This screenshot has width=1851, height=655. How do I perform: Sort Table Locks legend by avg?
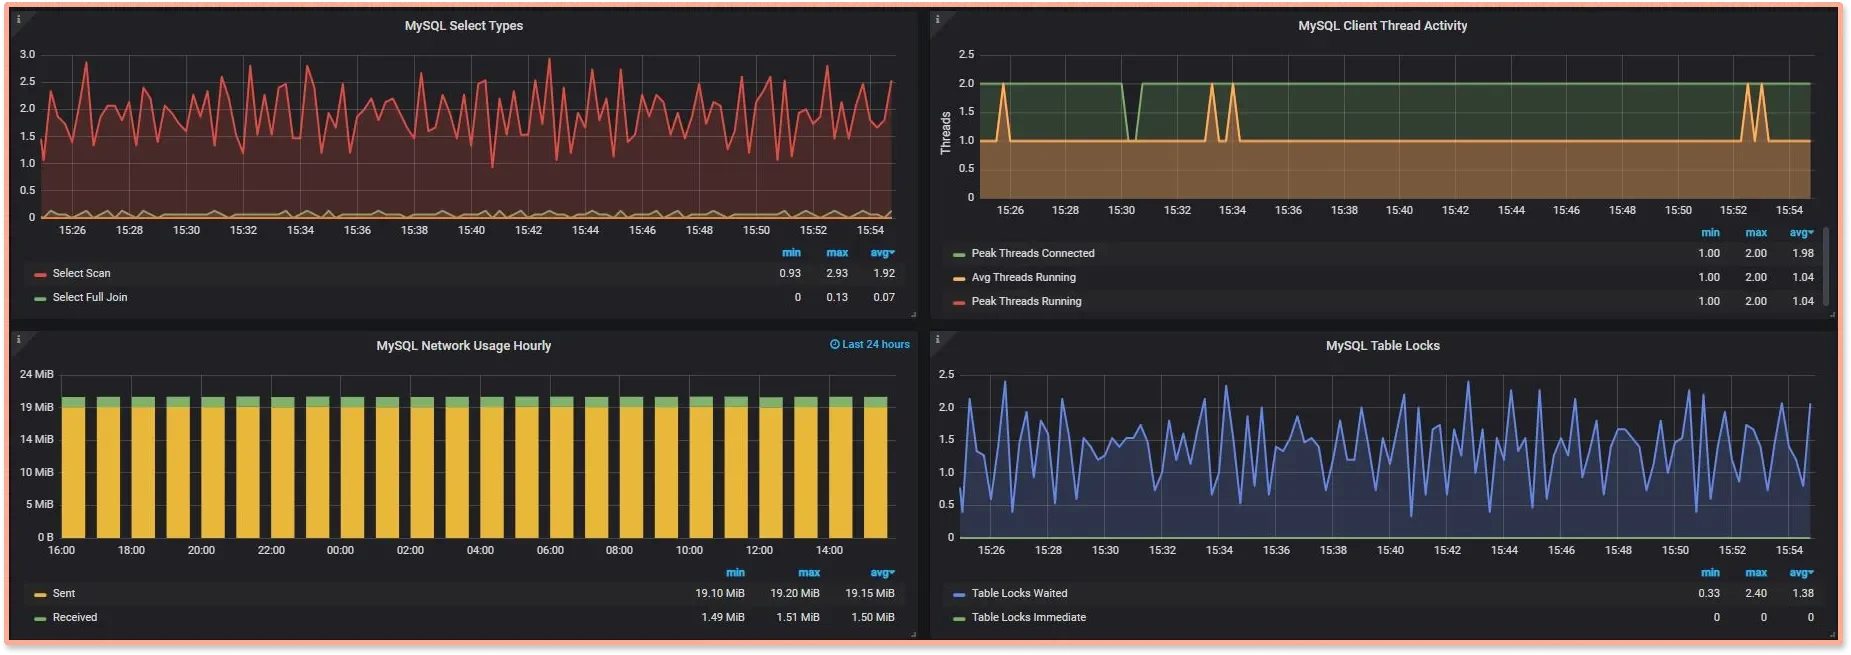coord(1801,573)
